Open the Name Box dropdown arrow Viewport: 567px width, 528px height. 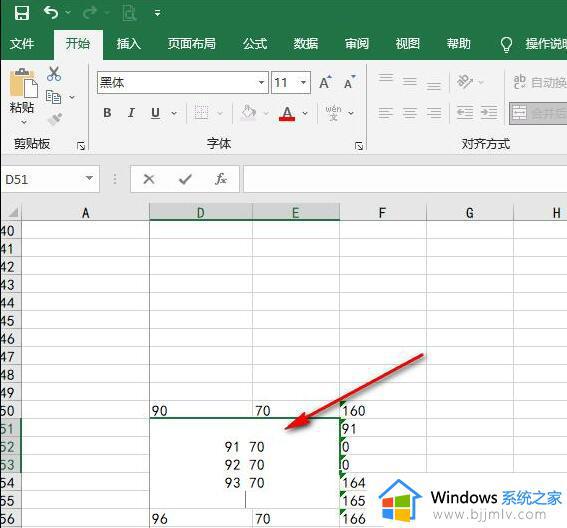click(x=89, y=178)
